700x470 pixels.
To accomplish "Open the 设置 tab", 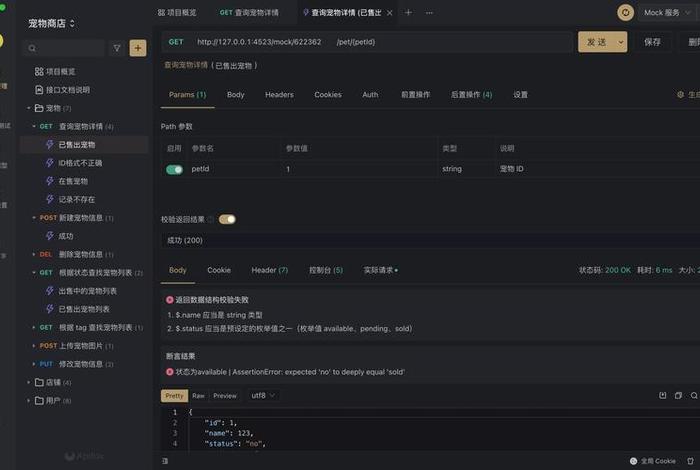I will pyautogui.click(x=520, y=95).
